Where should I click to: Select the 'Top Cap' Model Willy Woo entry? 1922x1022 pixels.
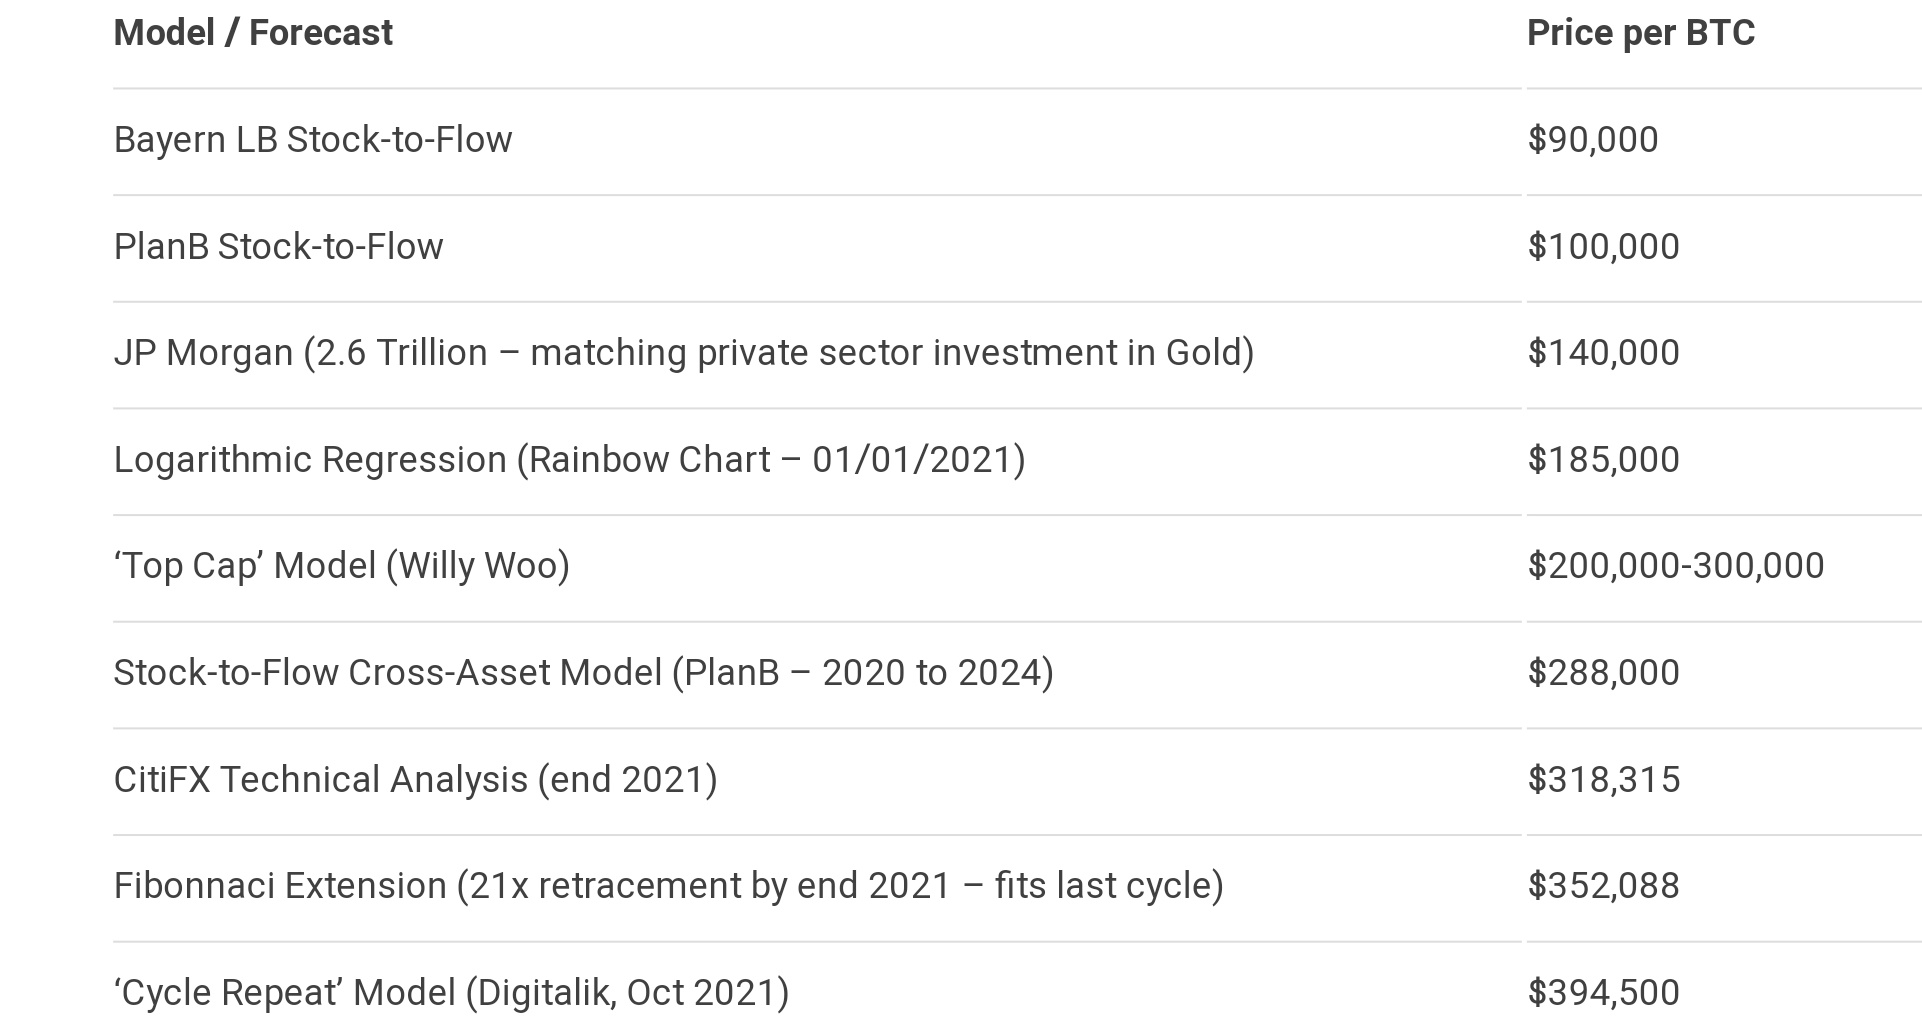pyautogui.click(x=341, y=566)
